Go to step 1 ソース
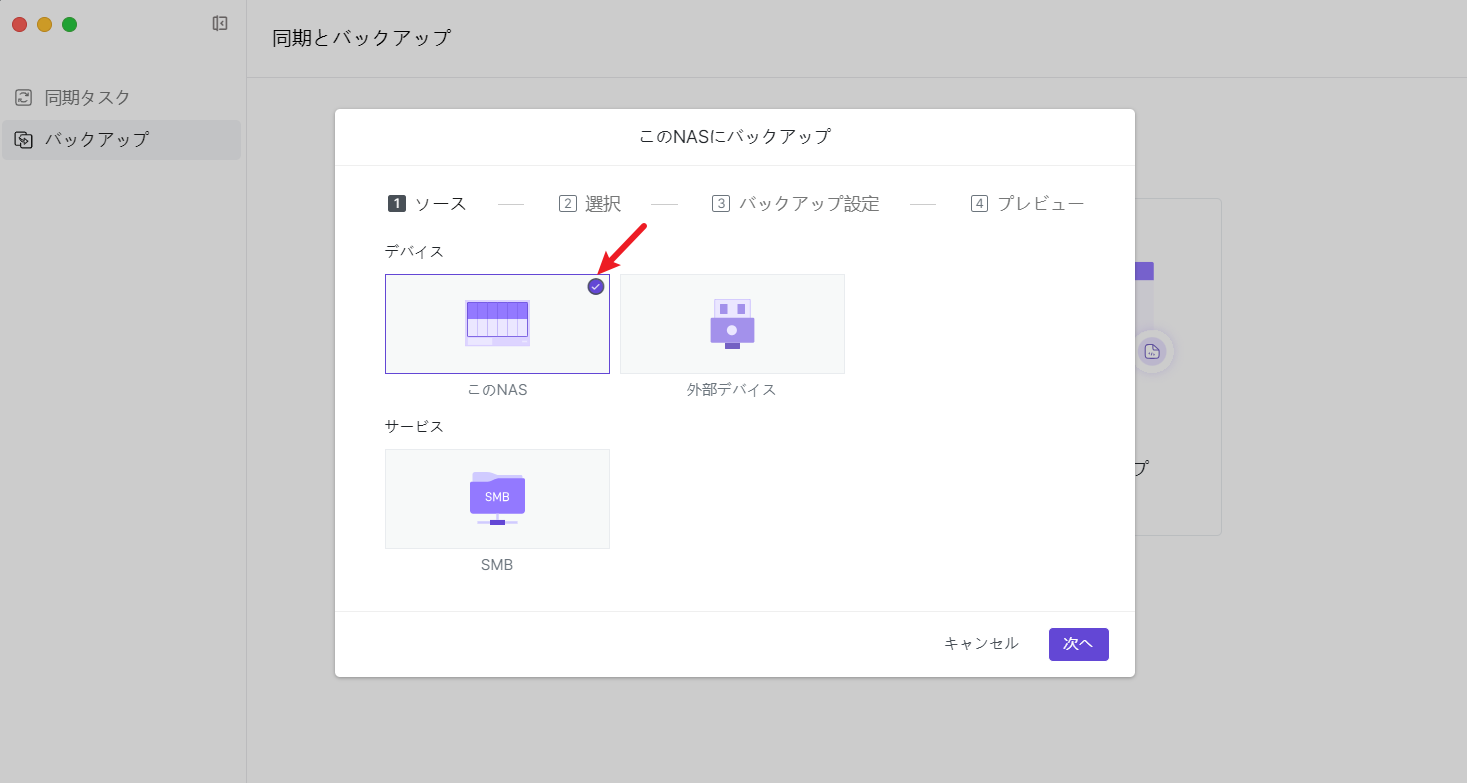1467x783 pixels. click(x=427, y=204)
